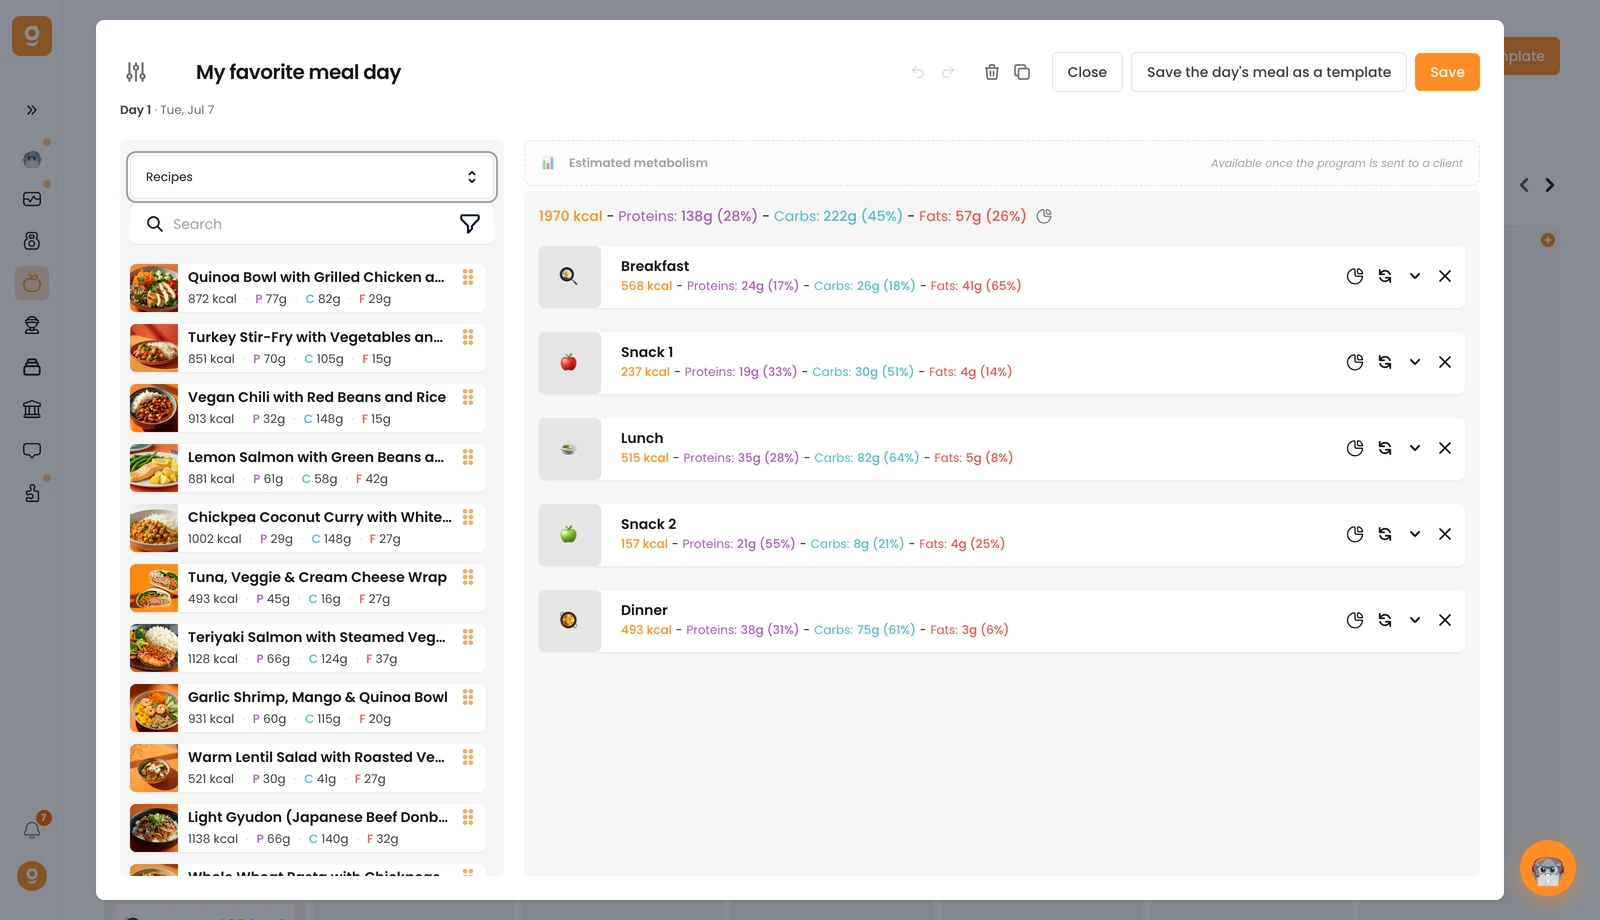
Task: Click the swap icon on Breakfast row
Action: pyautogui.click(x=1385, y=276)
